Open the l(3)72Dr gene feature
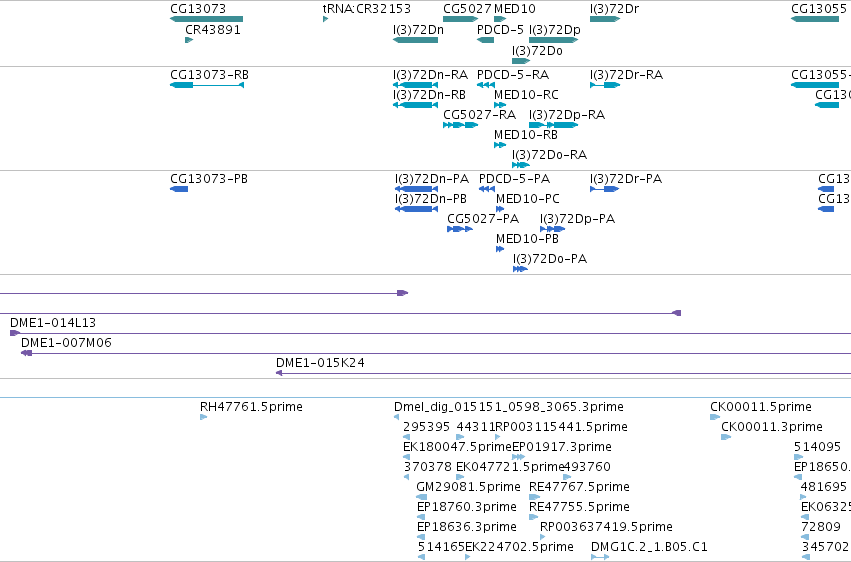851x562 pixels. point(605,19)
